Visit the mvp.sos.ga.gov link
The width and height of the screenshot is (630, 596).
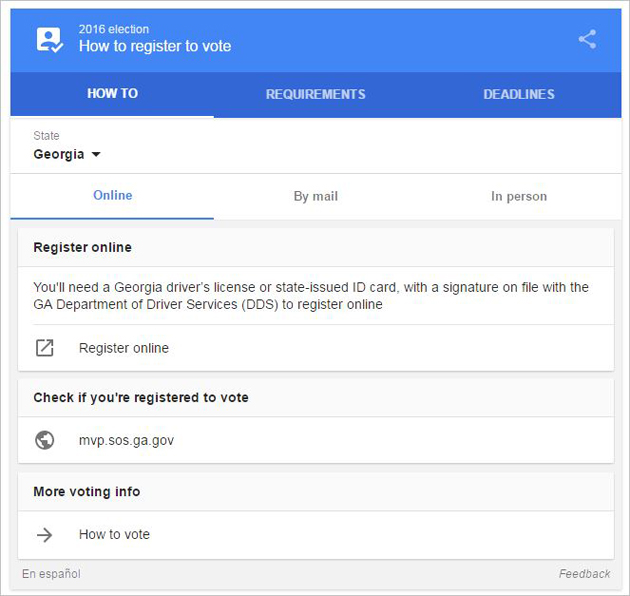(126, 440)
